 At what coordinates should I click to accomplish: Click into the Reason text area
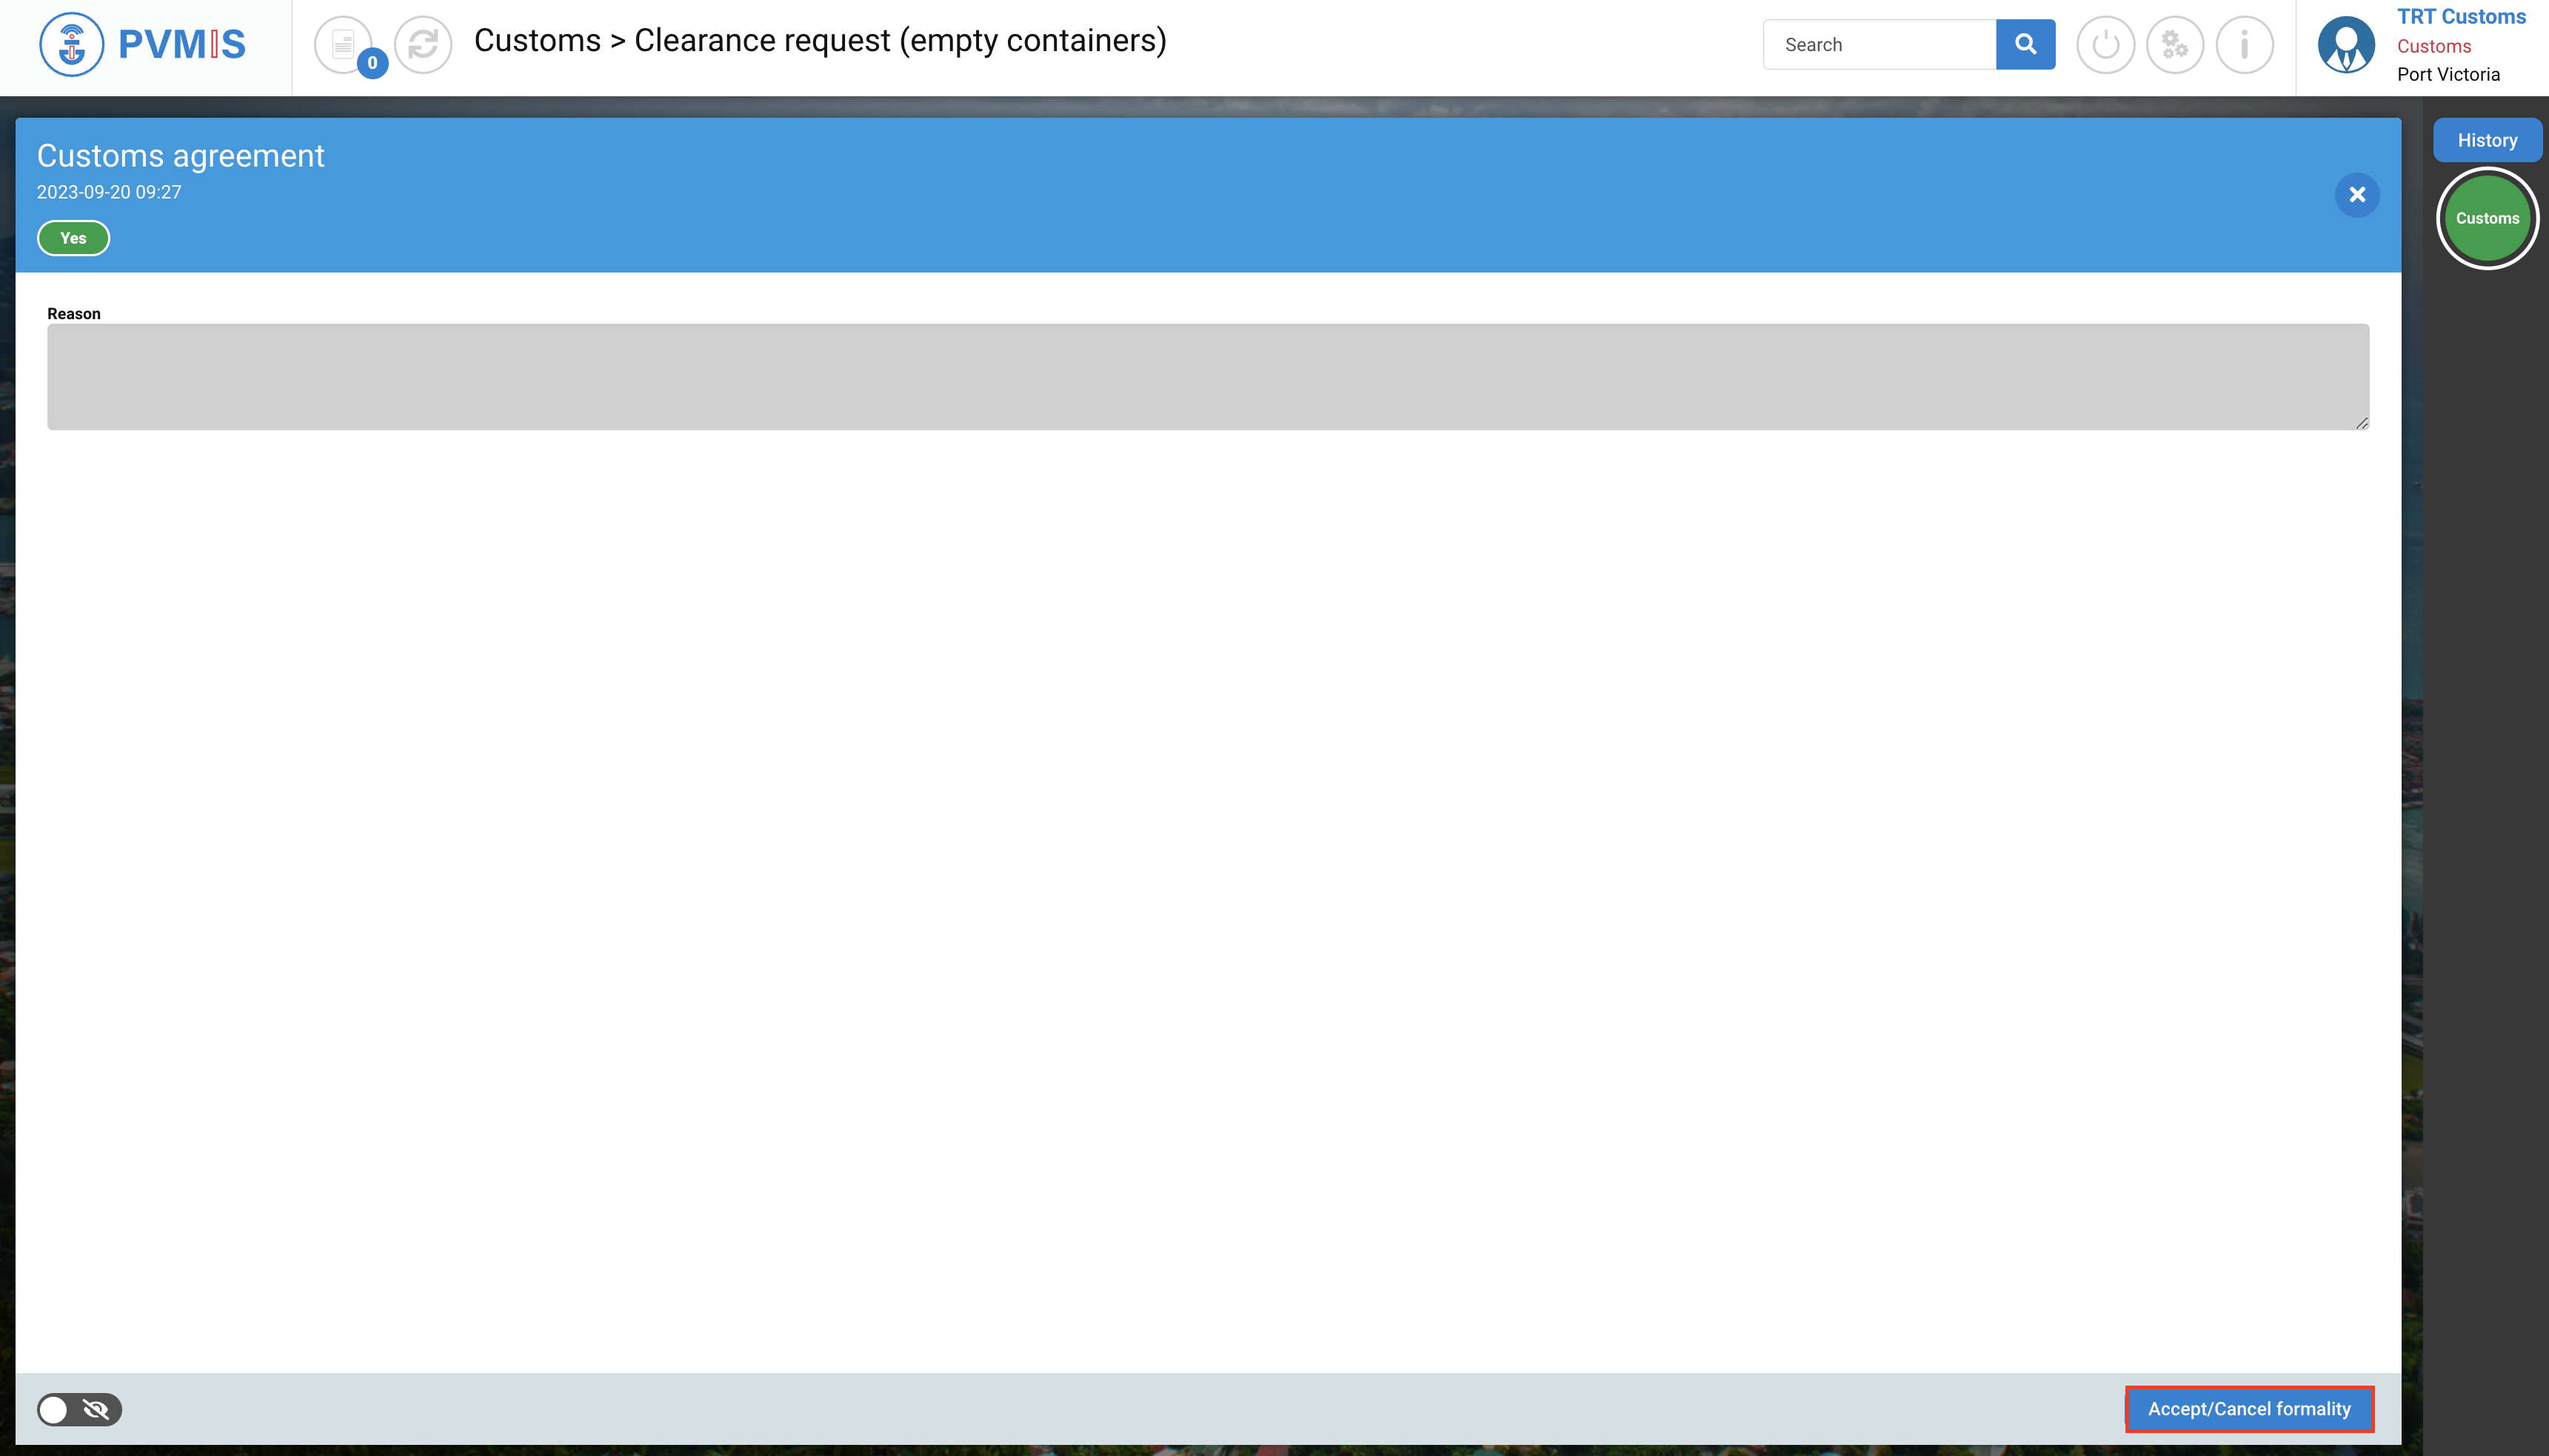pyautogui.click(x=1207, y=377)
